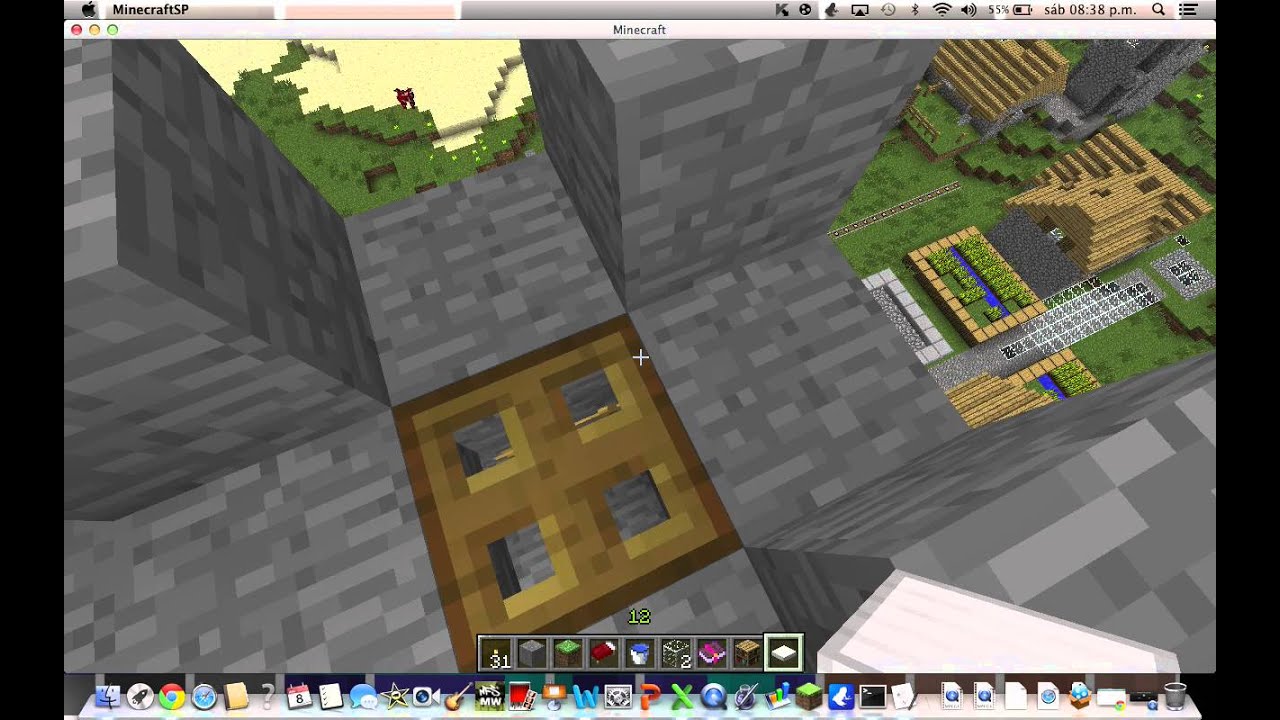Image resolution: width=1280 pixels, height=720 pixels.
Task: Select the torch hotbar slot showing 31
Action: coord(497,653)
